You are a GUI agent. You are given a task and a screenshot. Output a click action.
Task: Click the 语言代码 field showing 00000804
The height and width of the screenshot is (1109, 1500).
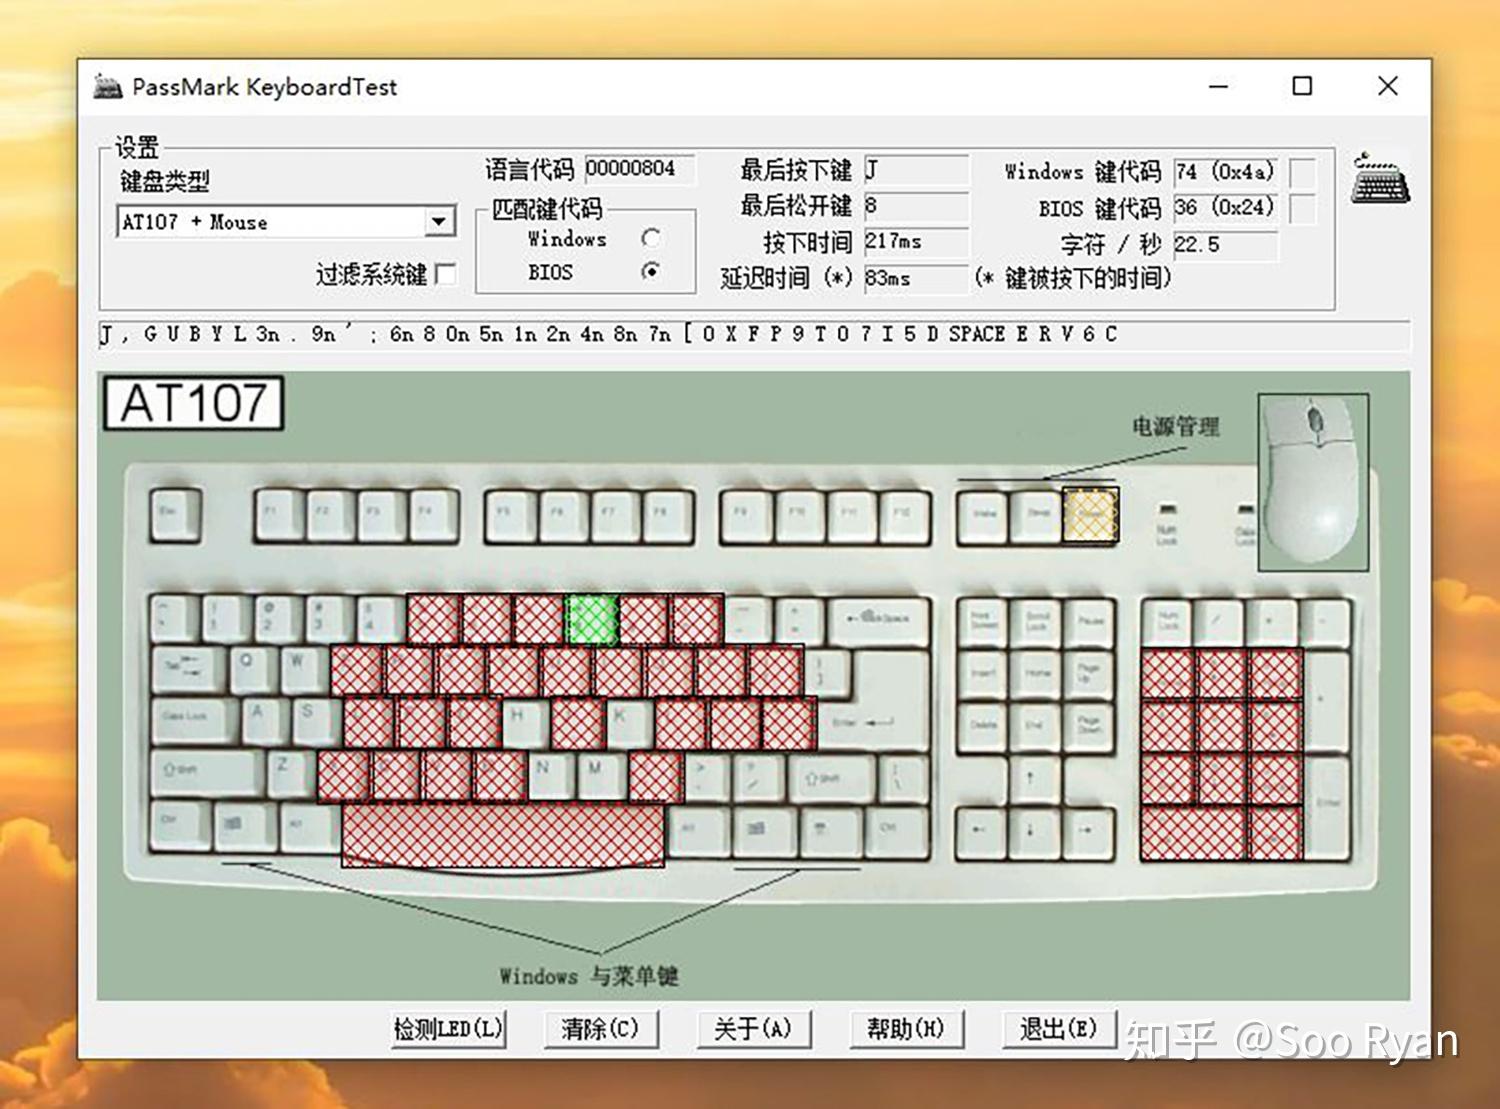tap(640, 168)
